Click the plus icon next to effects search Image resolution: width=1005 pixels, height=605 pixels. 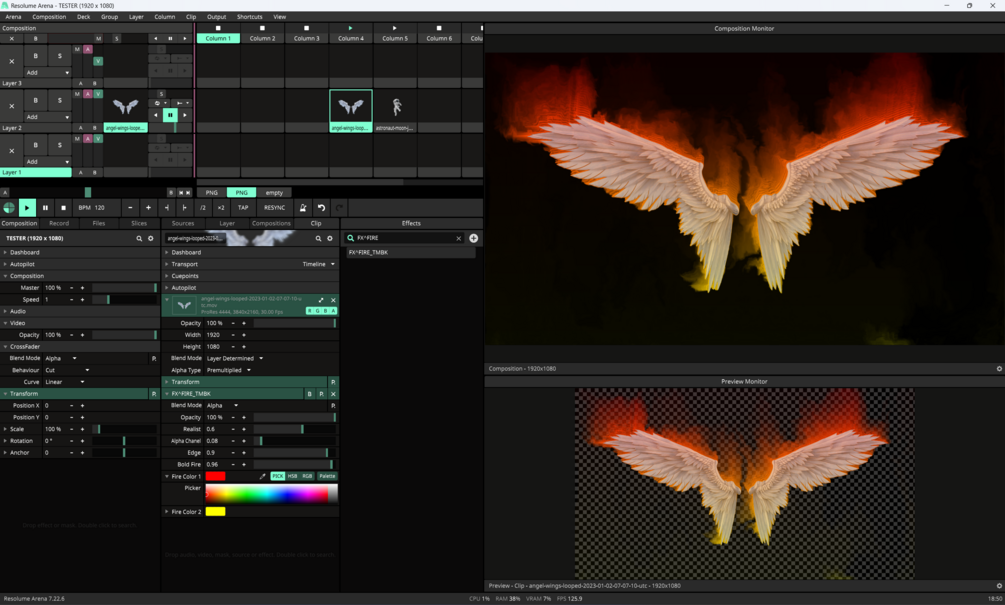[474, 238]
